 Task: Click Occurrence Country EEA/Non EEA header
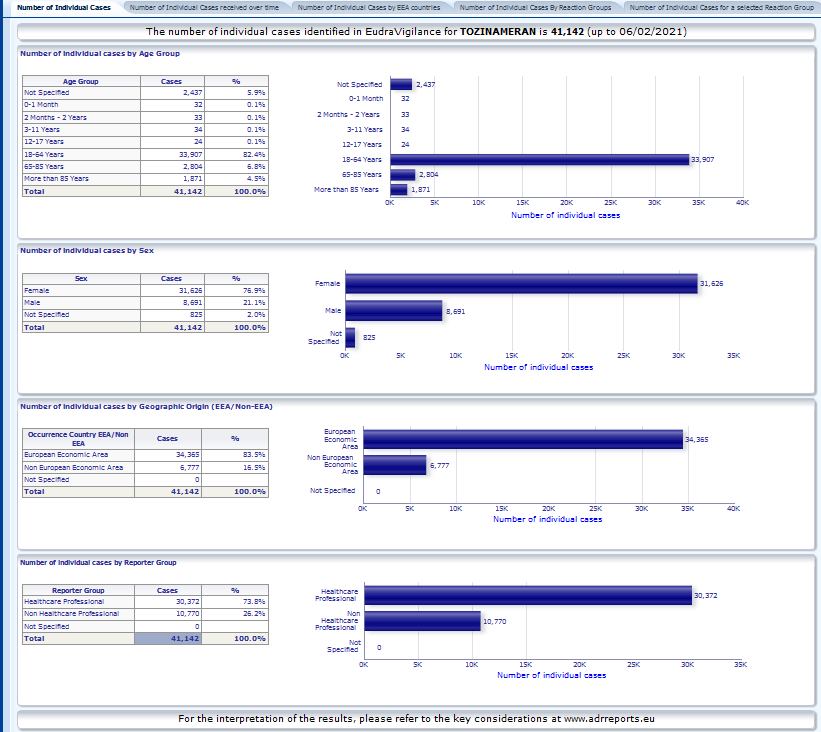click(78, 438)
